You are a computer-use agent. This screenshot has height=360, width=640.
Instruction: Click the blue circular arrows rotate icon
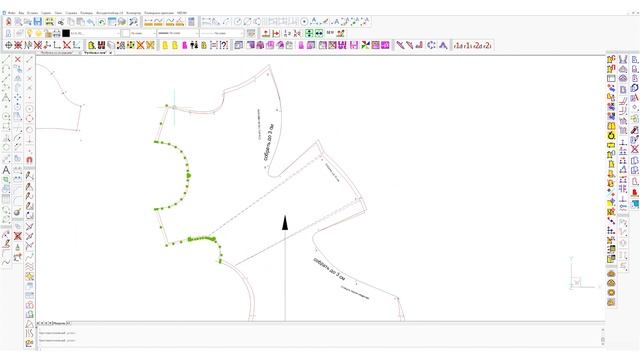click(x=431, y=45)
